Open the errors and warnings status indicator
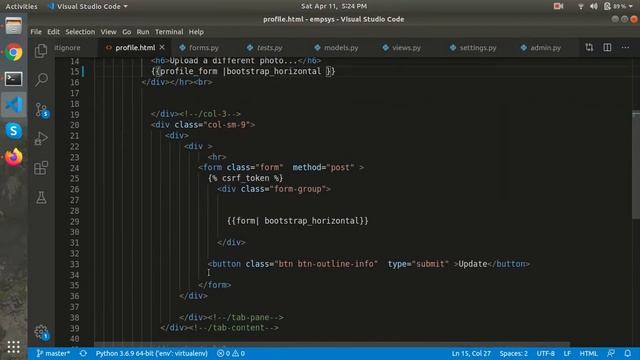Viewport: 640px width, 360px height. [231, 353]
